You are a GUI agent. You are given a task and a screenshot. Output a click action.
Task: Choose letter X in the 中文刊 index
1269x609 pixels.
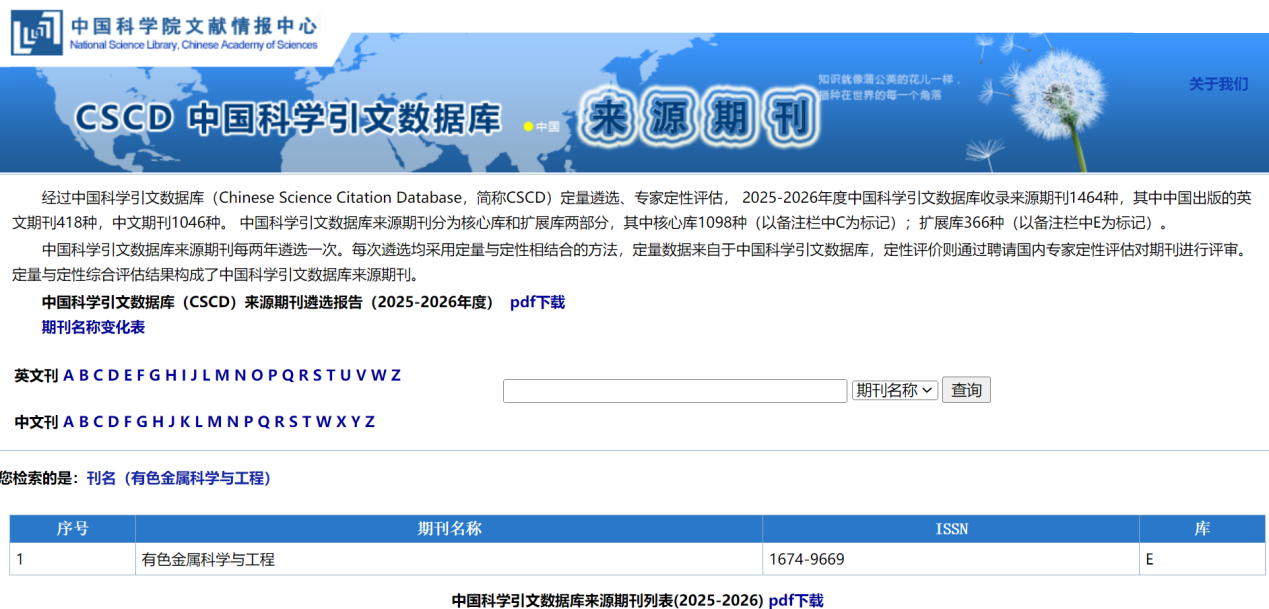[x=341, y=421]
